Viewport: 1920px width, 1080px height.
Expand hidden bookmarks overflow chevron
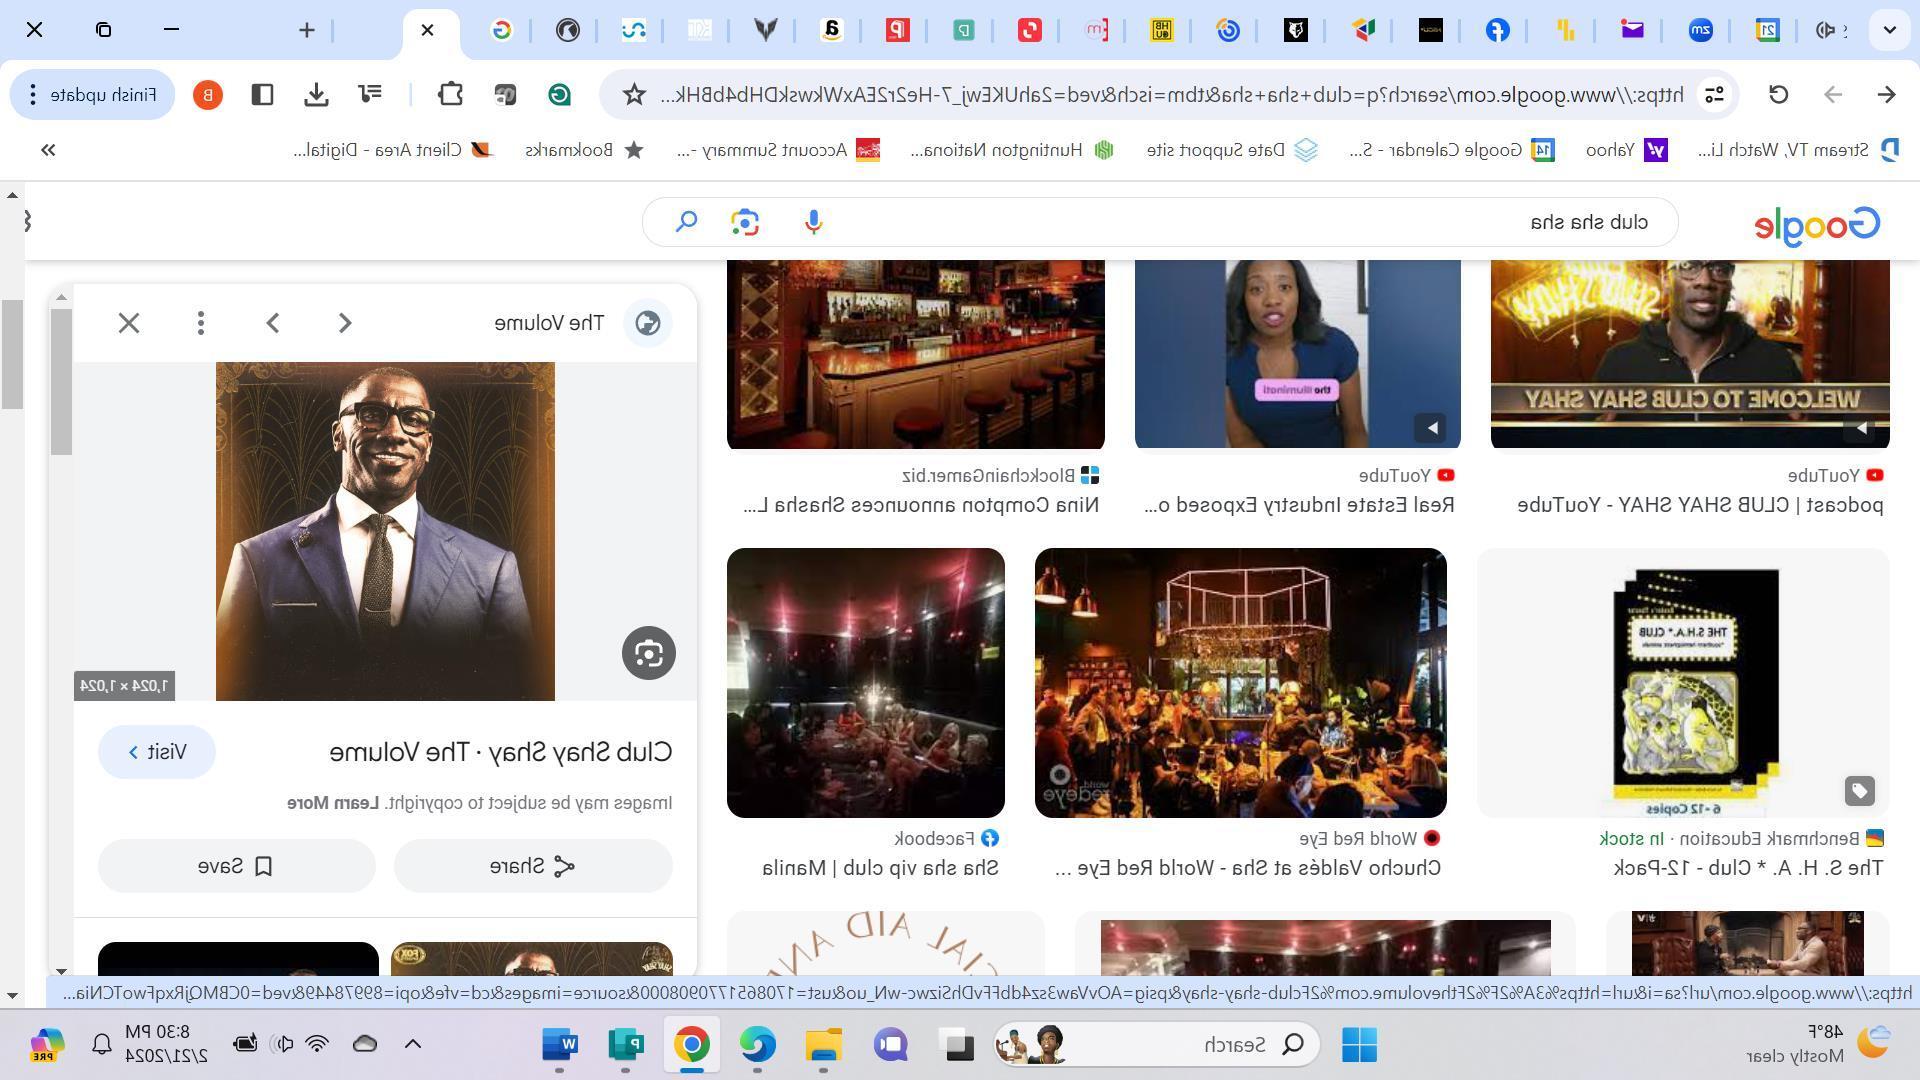click(x=48, y=150)
